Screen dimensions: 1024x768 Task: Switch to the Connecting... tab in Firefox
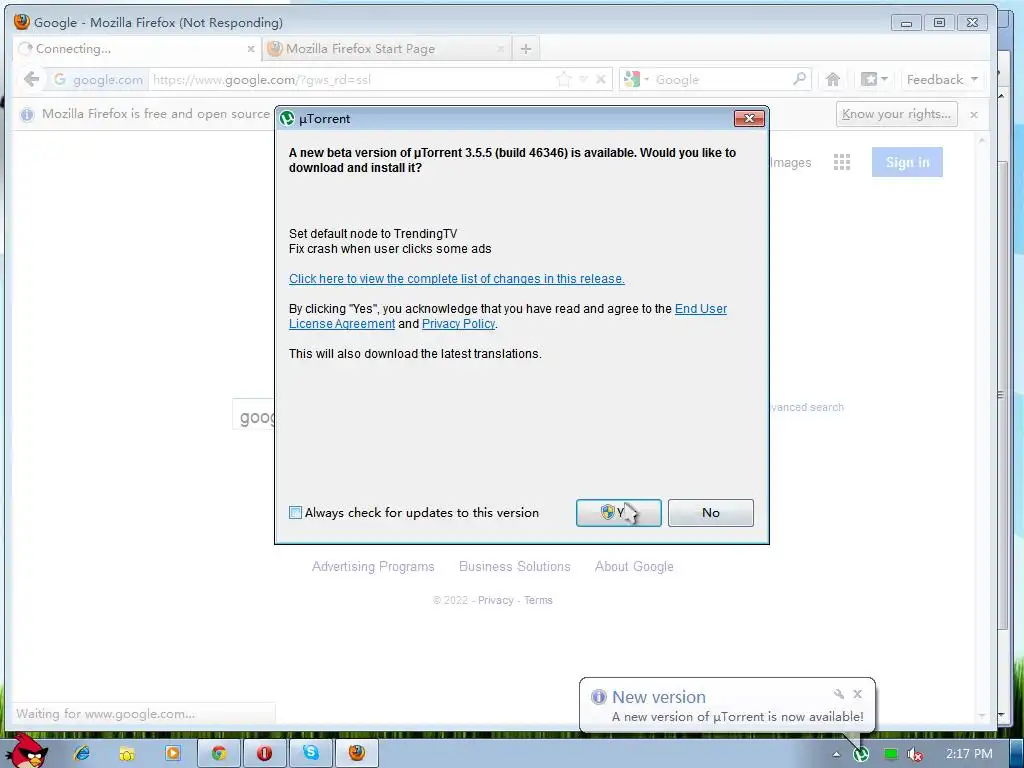[x=135, y=49]
